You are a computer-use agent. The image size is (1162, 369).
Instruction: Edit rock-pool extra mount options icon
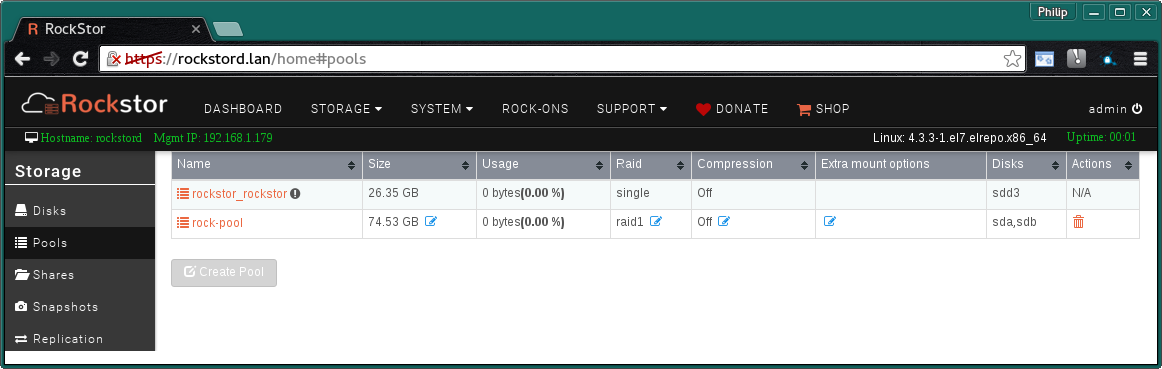pyautogui.click(x=830, y=222)
